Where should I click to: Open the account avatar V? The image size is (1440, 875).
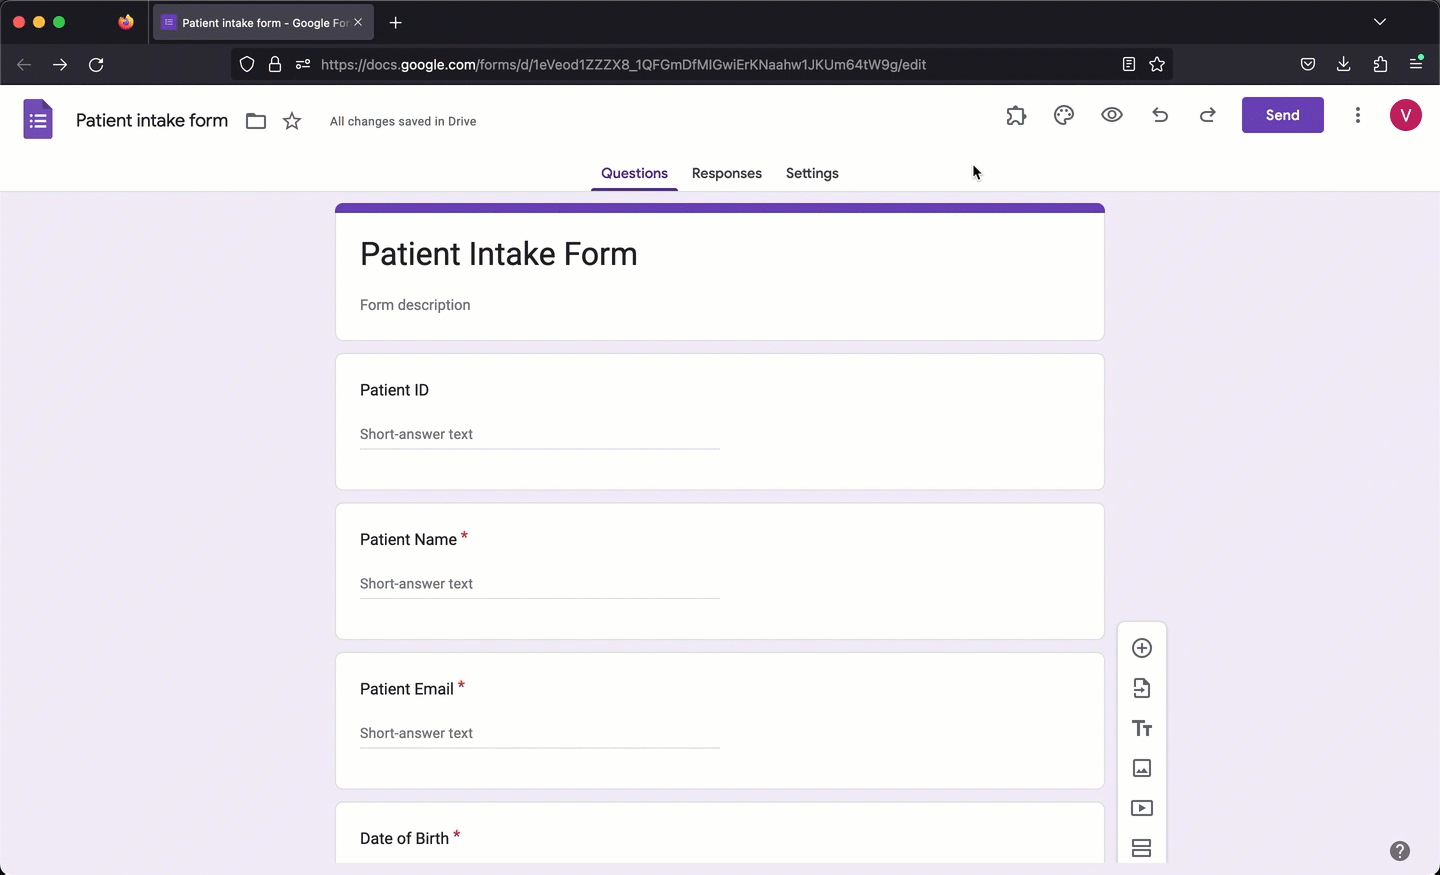click(1405, 115)
